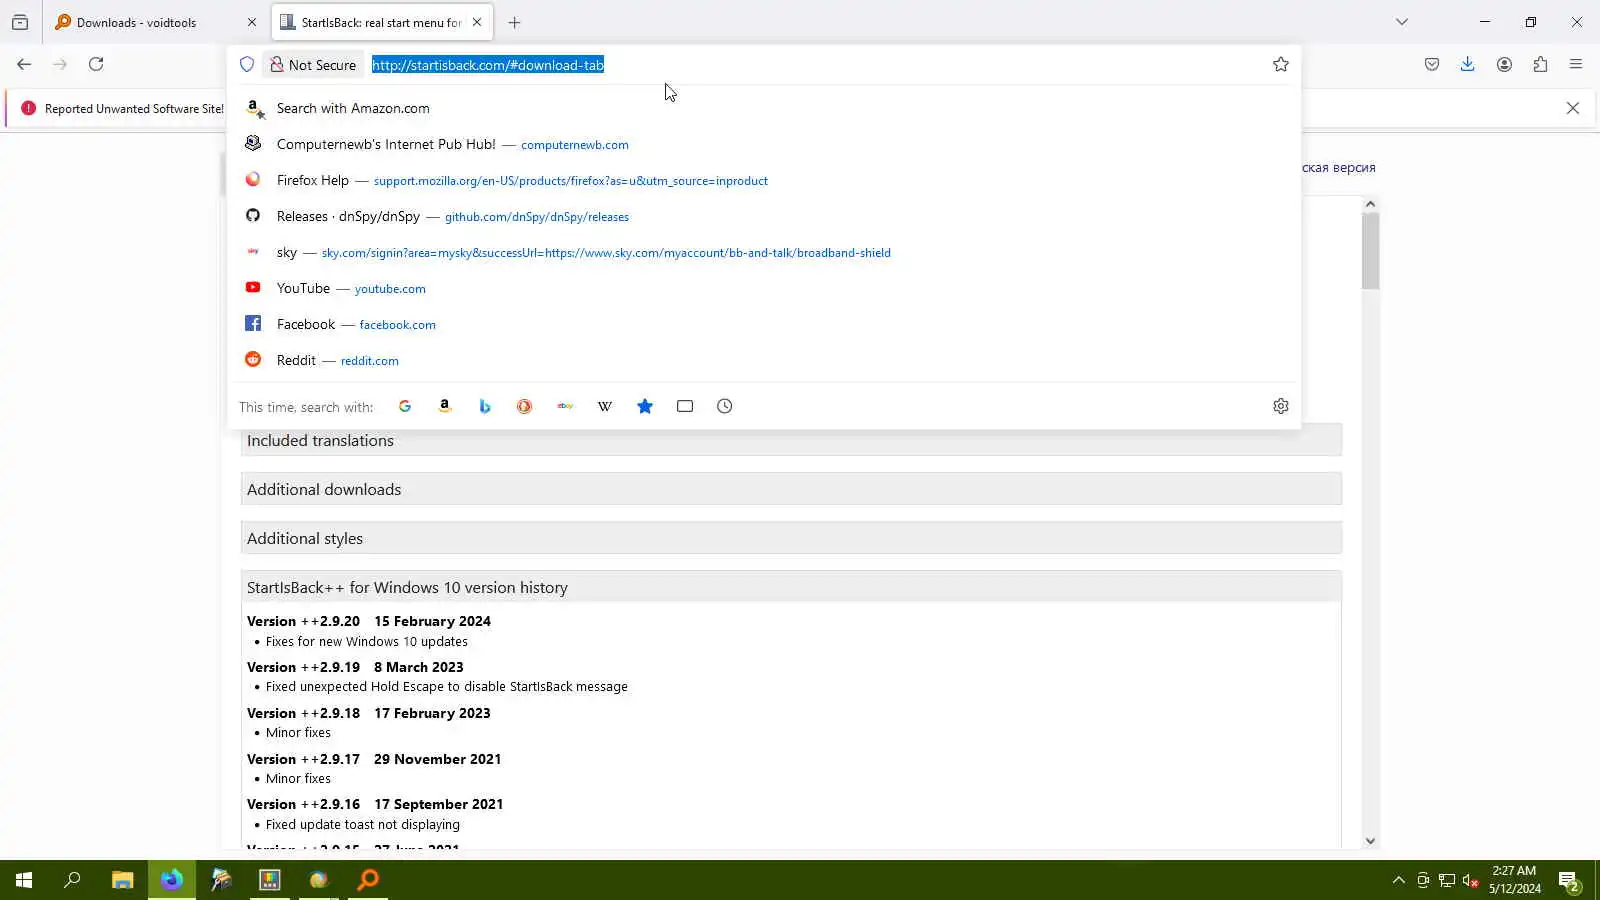
Task: Expand the Additional downloads section
Action: coord(791,489)
